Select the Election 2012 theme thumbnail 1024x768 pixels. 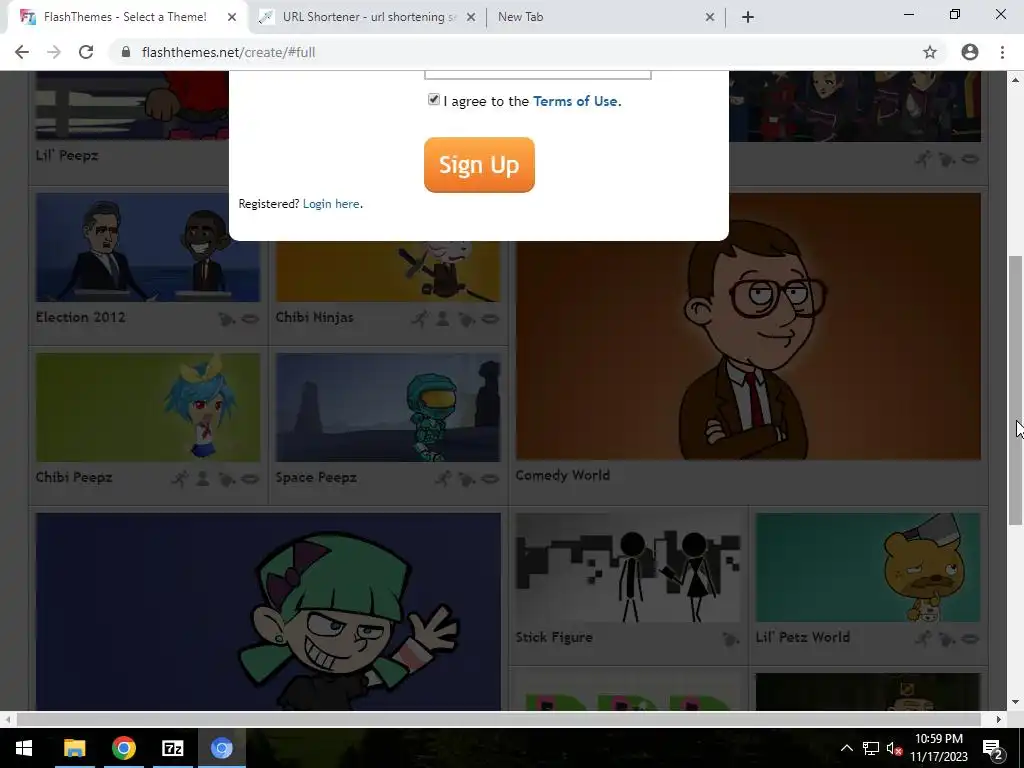[x=148, y=248]
